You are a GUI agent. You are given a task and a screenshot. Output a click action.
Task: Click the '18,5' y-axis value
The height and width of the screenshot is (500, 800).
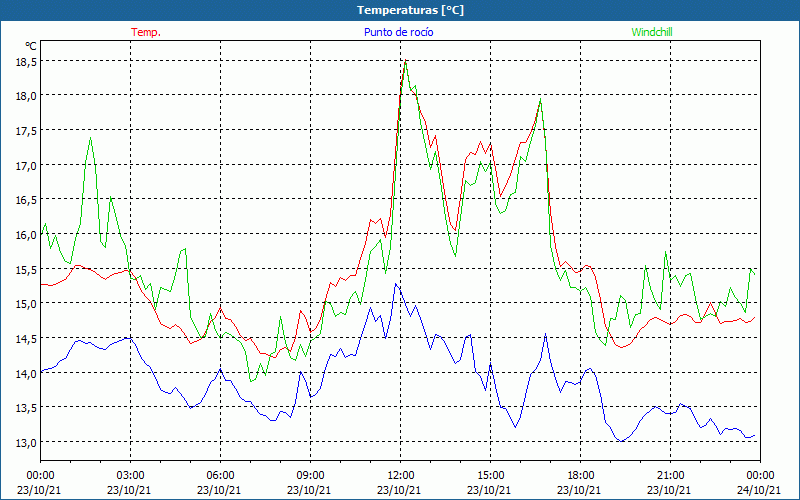click(27, 61)
